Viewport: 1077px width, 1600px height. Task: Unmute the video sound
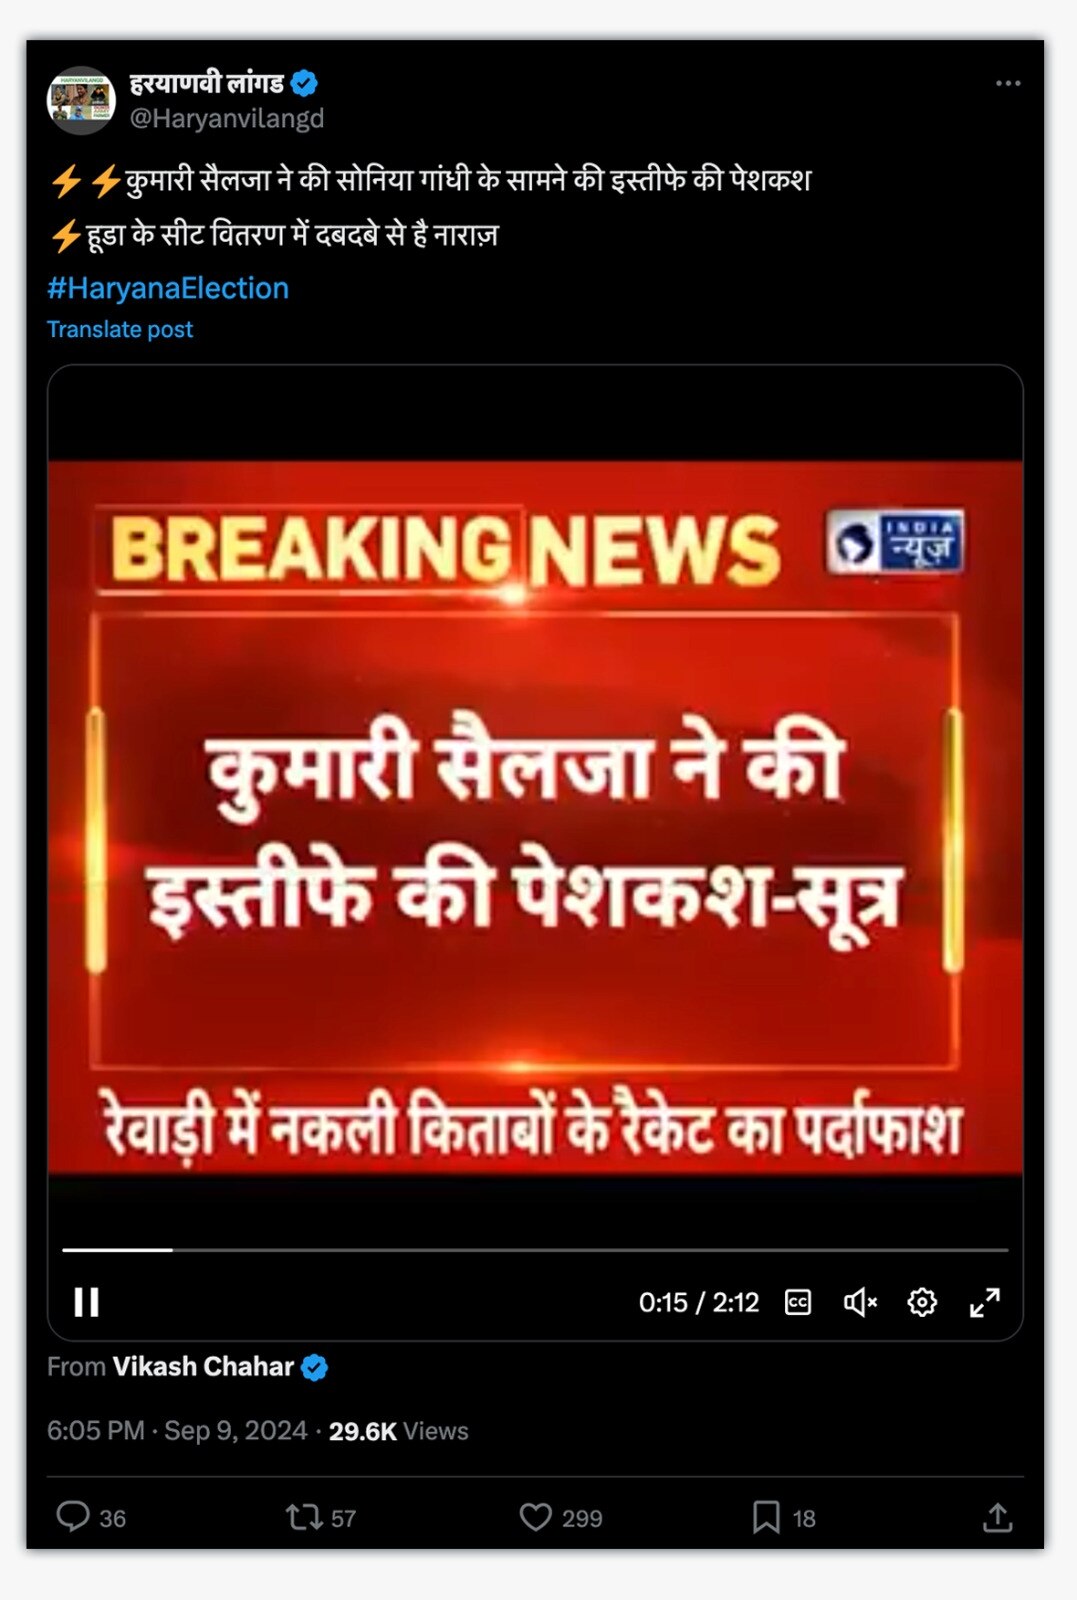click(x=860, y=1302)
